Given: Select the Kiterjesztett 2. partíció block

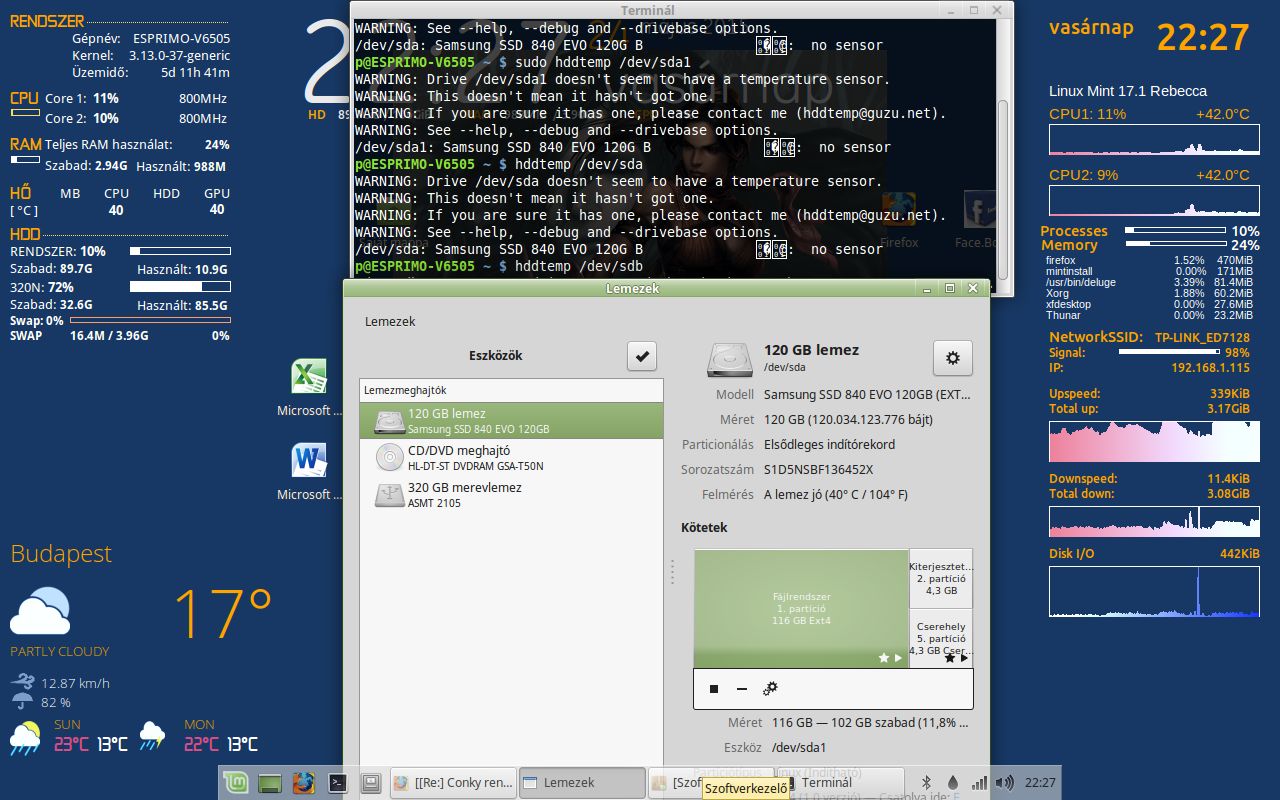Looking at the screenshot, I should (941, 578).
